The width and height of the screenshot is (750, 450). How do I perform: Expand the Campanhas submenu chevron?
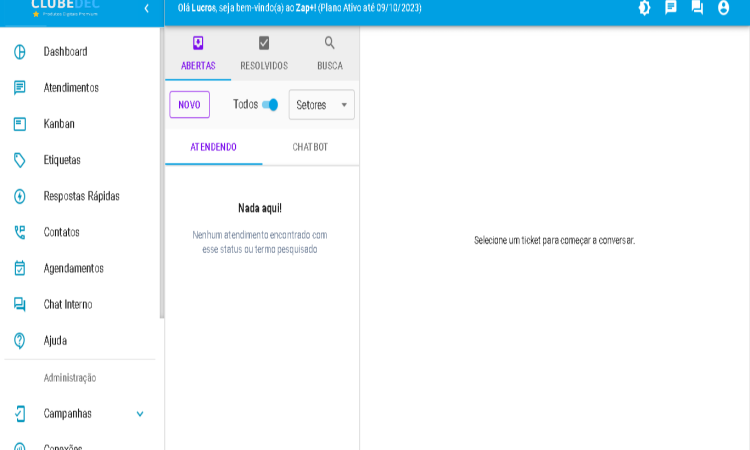[x=140, y=413]
